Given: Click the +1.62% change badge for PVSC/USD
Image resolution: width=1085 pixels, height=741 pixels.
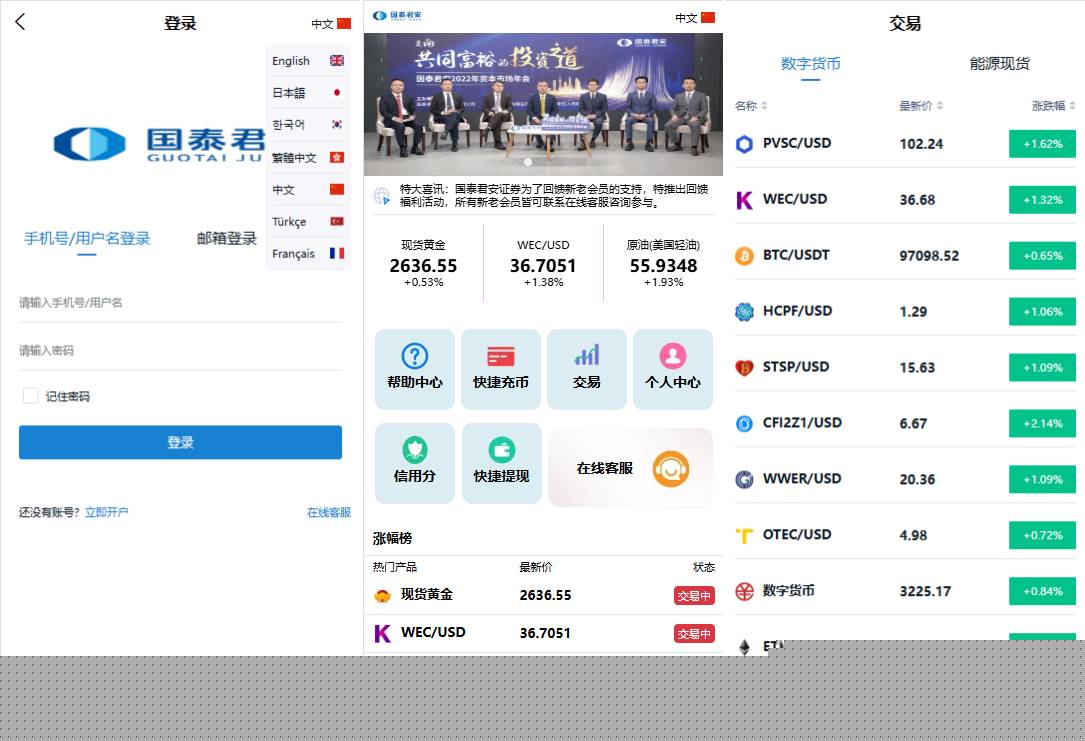Looking at the screenshot, I should click(x=1042, y=144).
